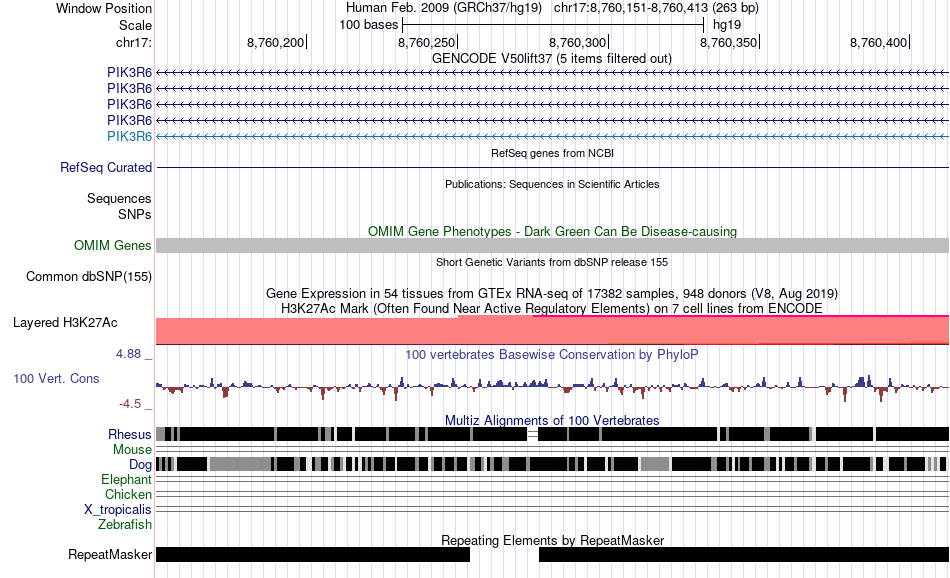This screenshot has width=950, height=578.
Task: Select the Scale label
Action: point(135,25)
